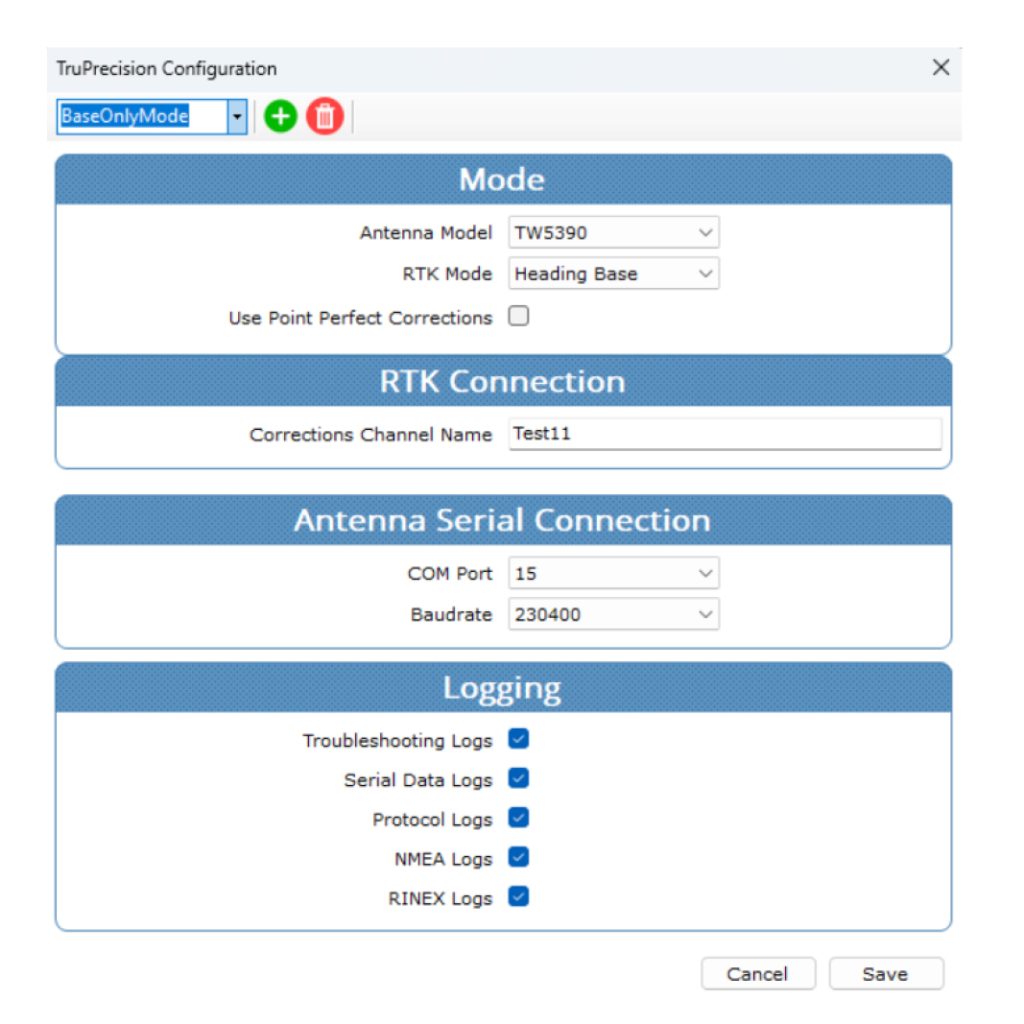The width and height of the screenshot is (1024, 1024).
Task: Select the BaseOnlyMode profile name text
Action: click(x=125, y=117)
